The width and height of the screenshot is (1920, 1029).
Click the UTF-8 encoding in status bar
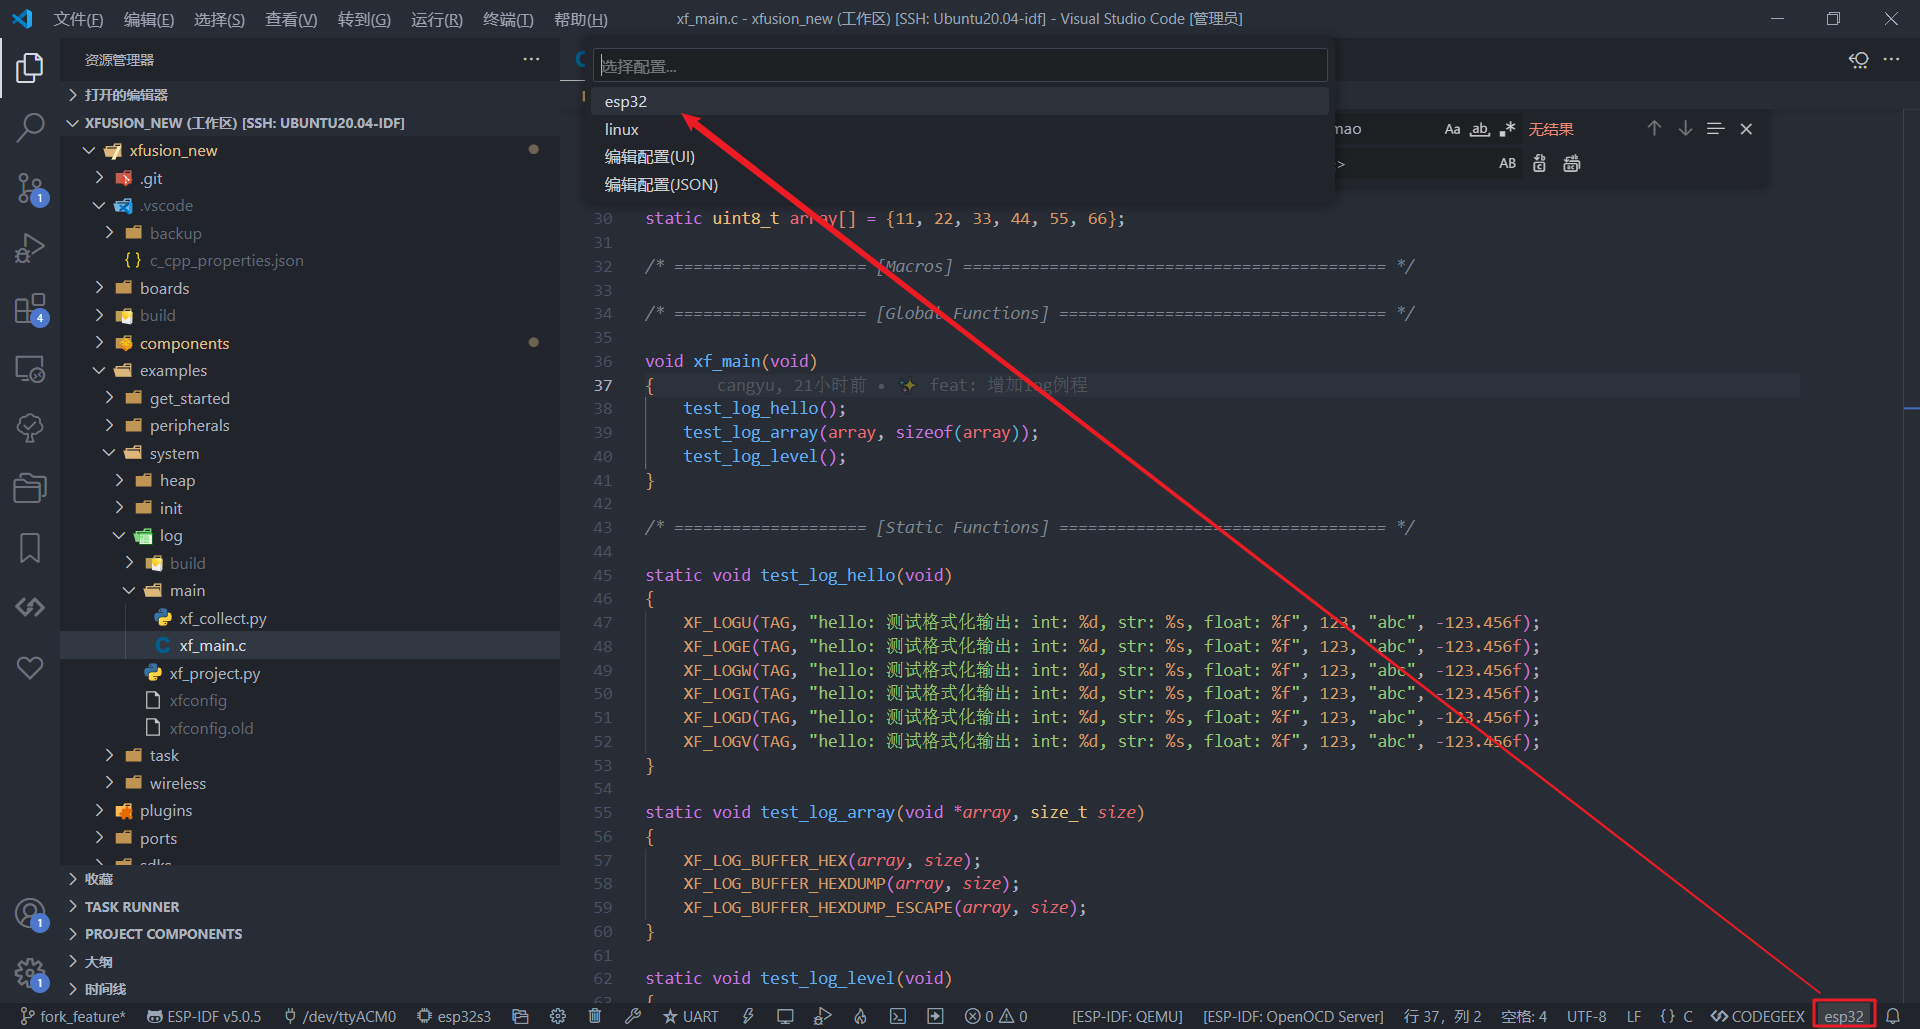[x=1587, y=1016]
